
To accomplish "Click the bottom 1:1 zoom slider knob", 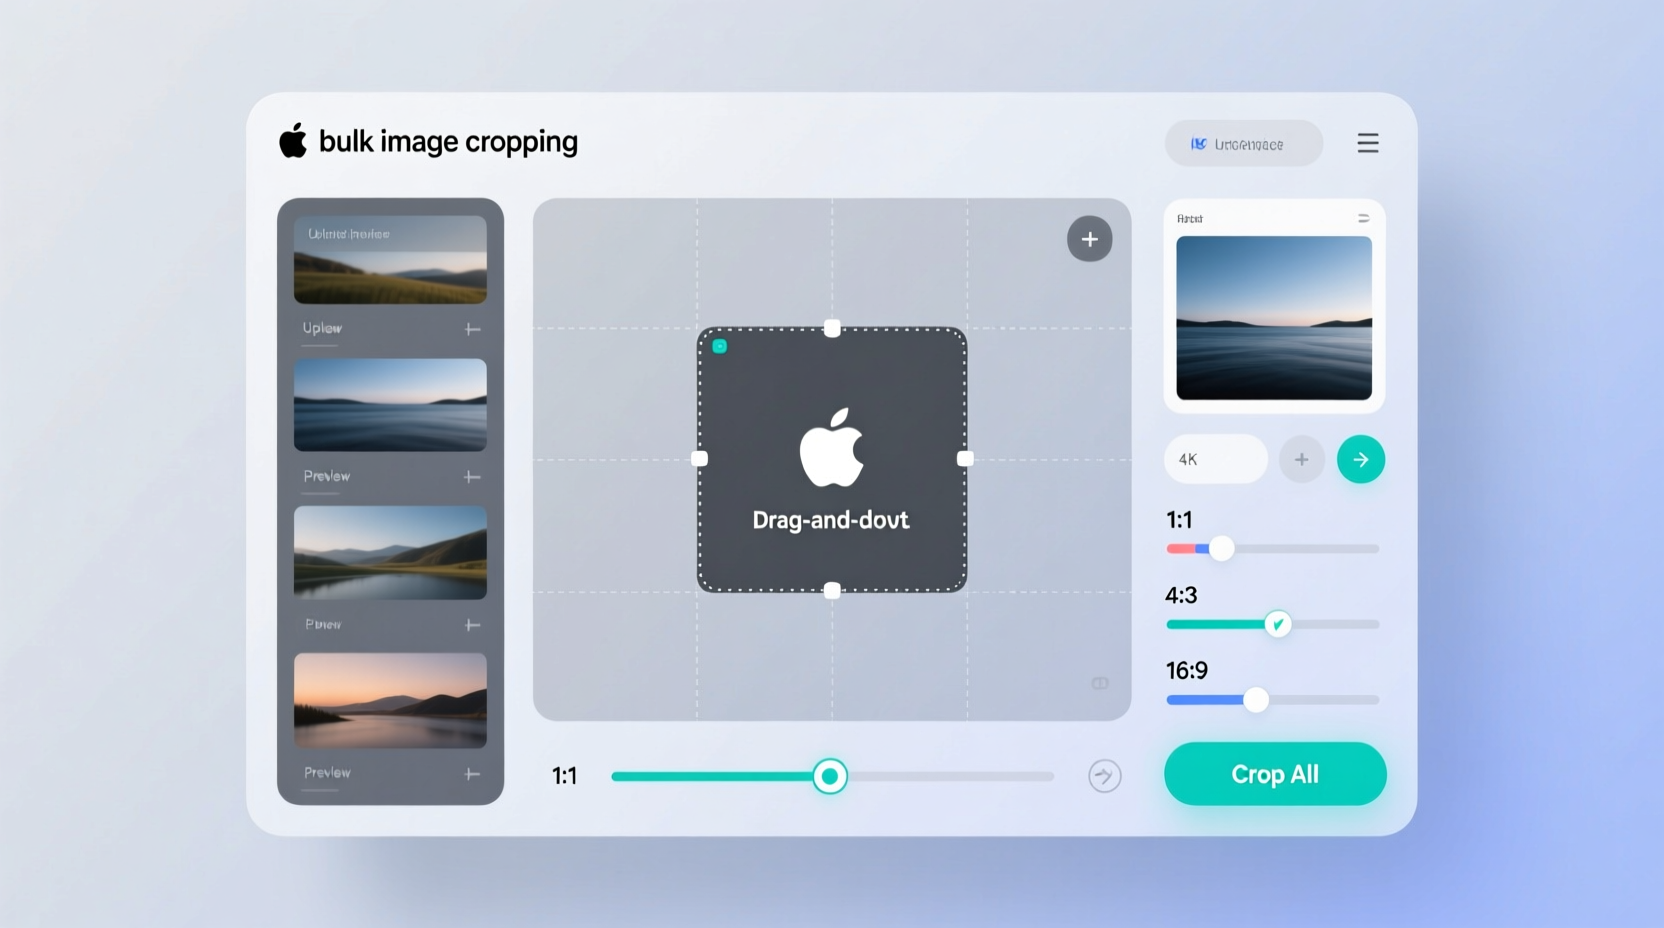I will [x=829, y=776].
